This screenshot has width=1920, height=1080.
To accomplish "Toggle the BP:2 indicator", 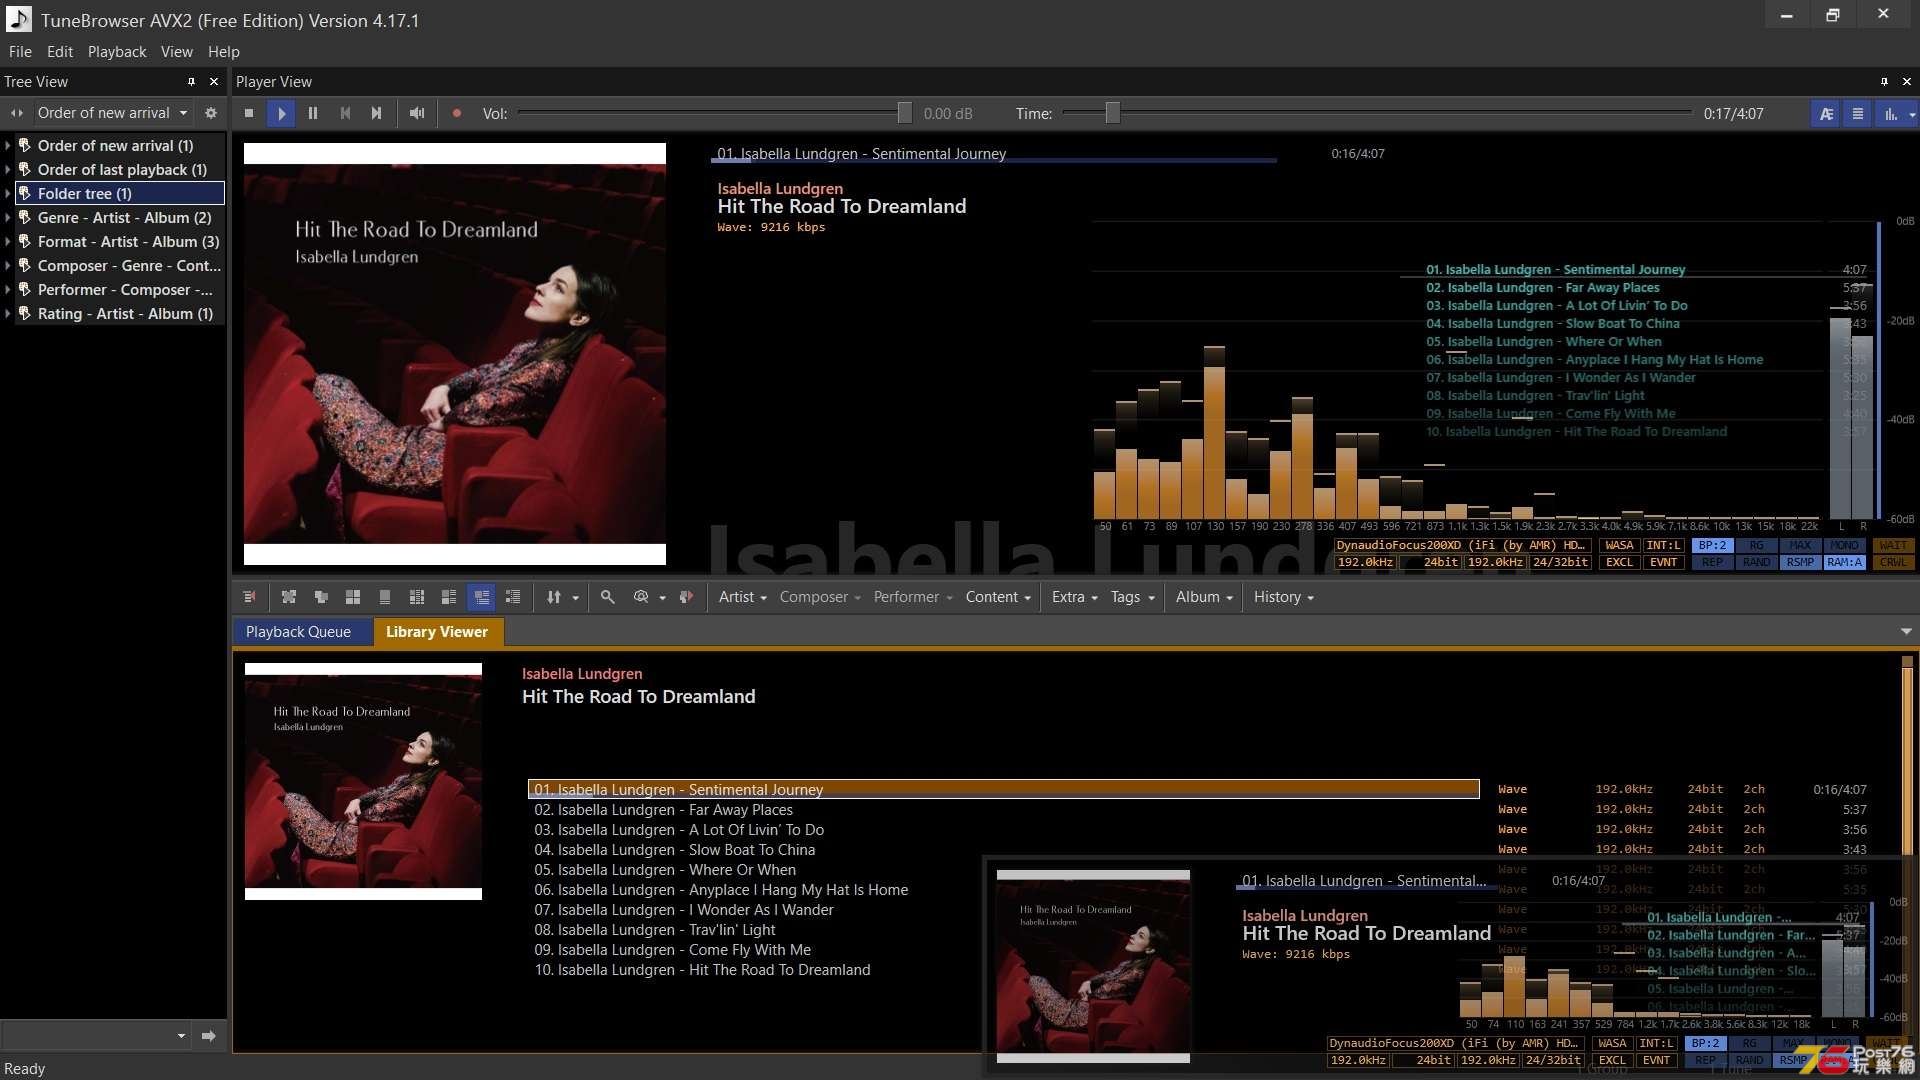I will click(x=1713, y=546).
